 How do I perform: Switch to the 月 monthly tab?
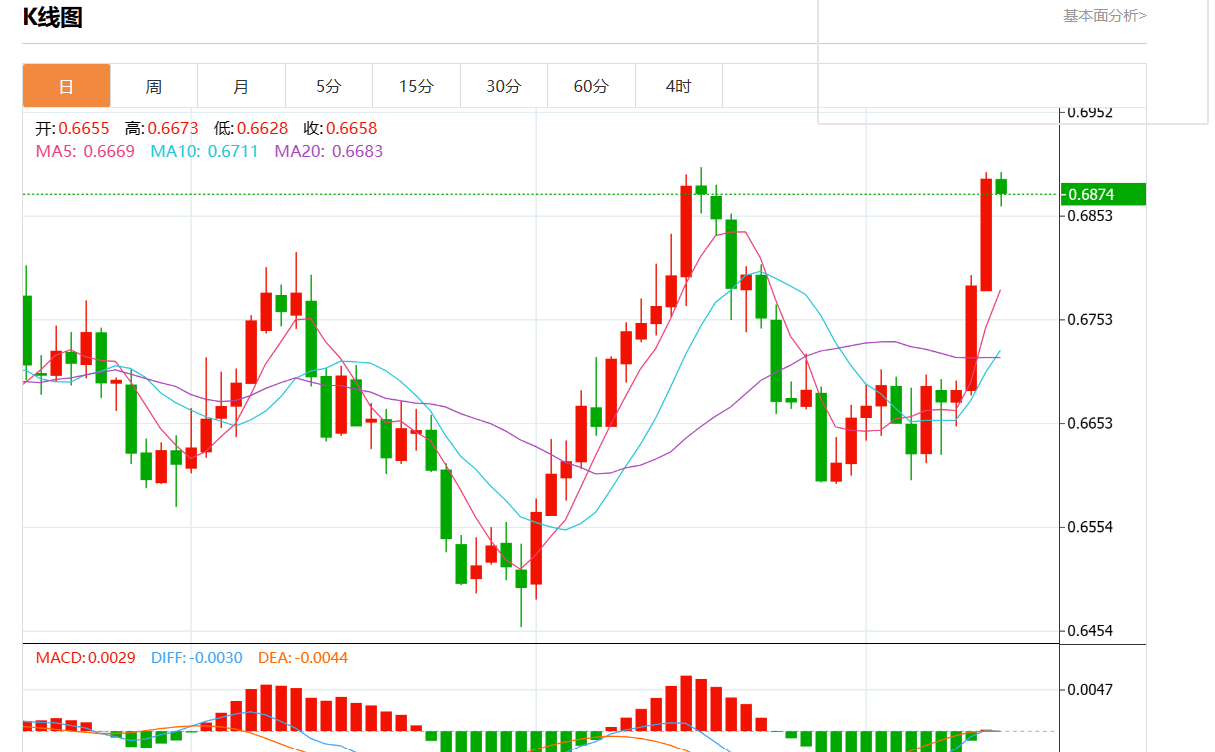click(x=241, y=86)
